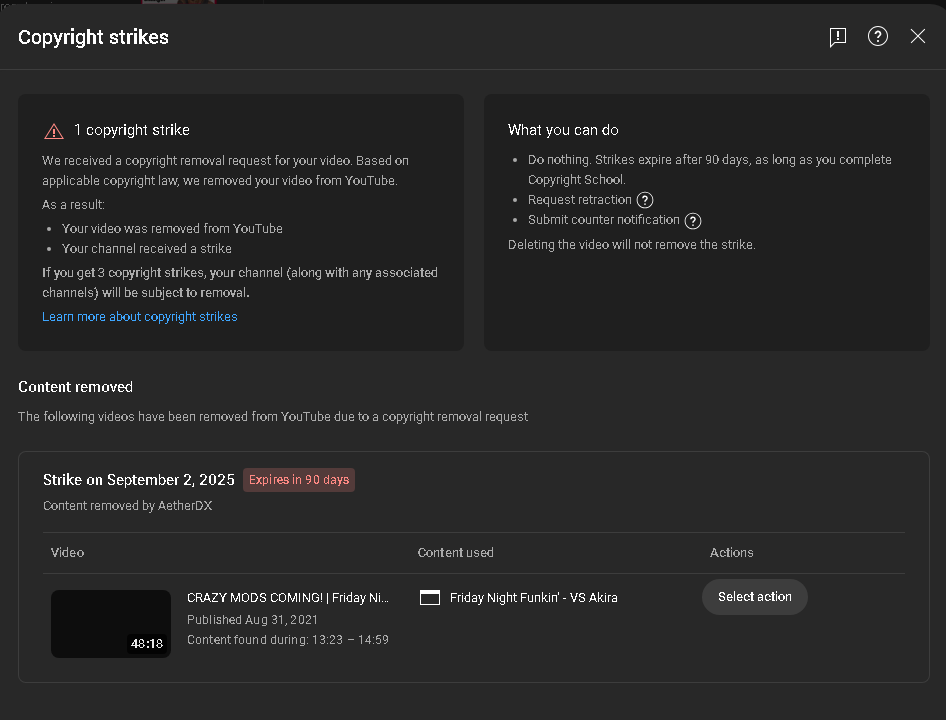Click the Actions column header
Viewport: 946px width, 720px height.
point(731,552)
